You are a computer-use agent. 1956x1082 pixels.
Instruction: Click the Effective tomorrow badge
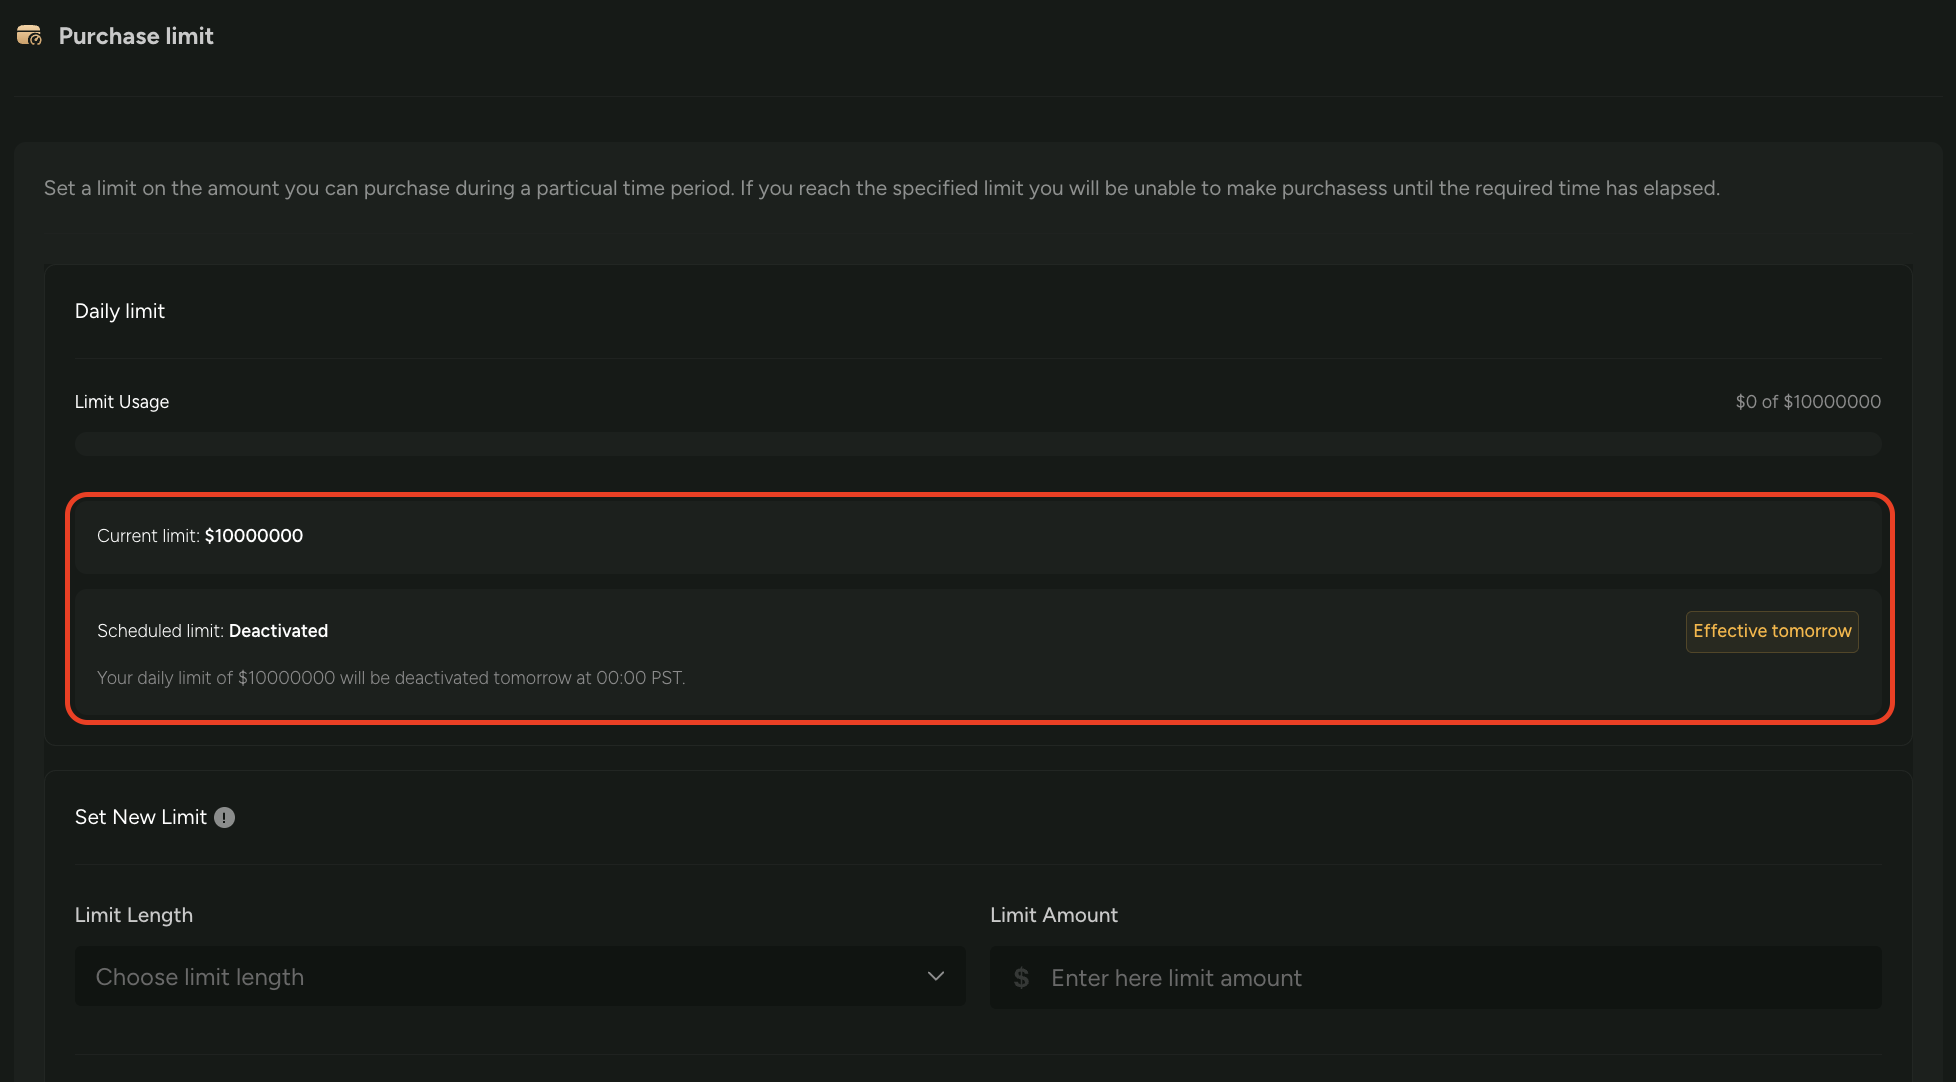point(1771,631)
